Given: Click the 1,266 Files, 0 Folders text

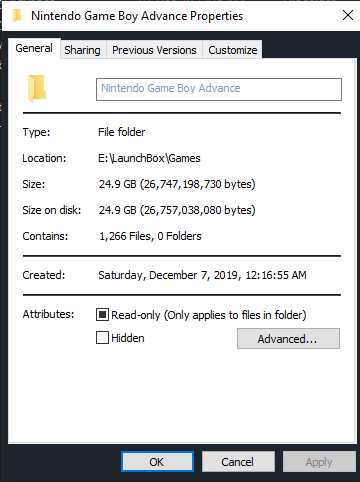Looking at the screenshot, I should click(x=150, y=236).
